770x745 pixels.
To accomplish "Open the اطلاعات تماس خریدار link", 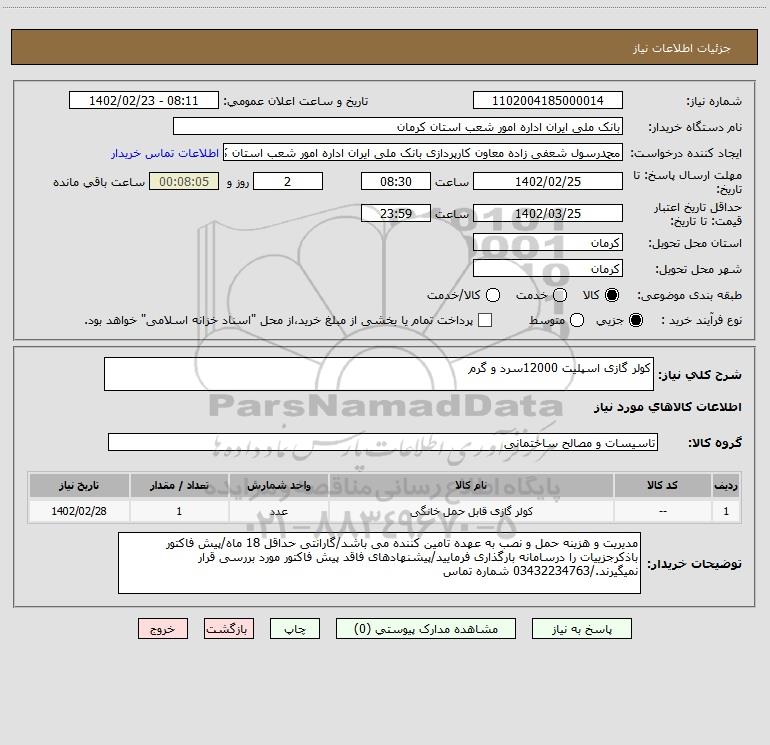I will 165,153.
